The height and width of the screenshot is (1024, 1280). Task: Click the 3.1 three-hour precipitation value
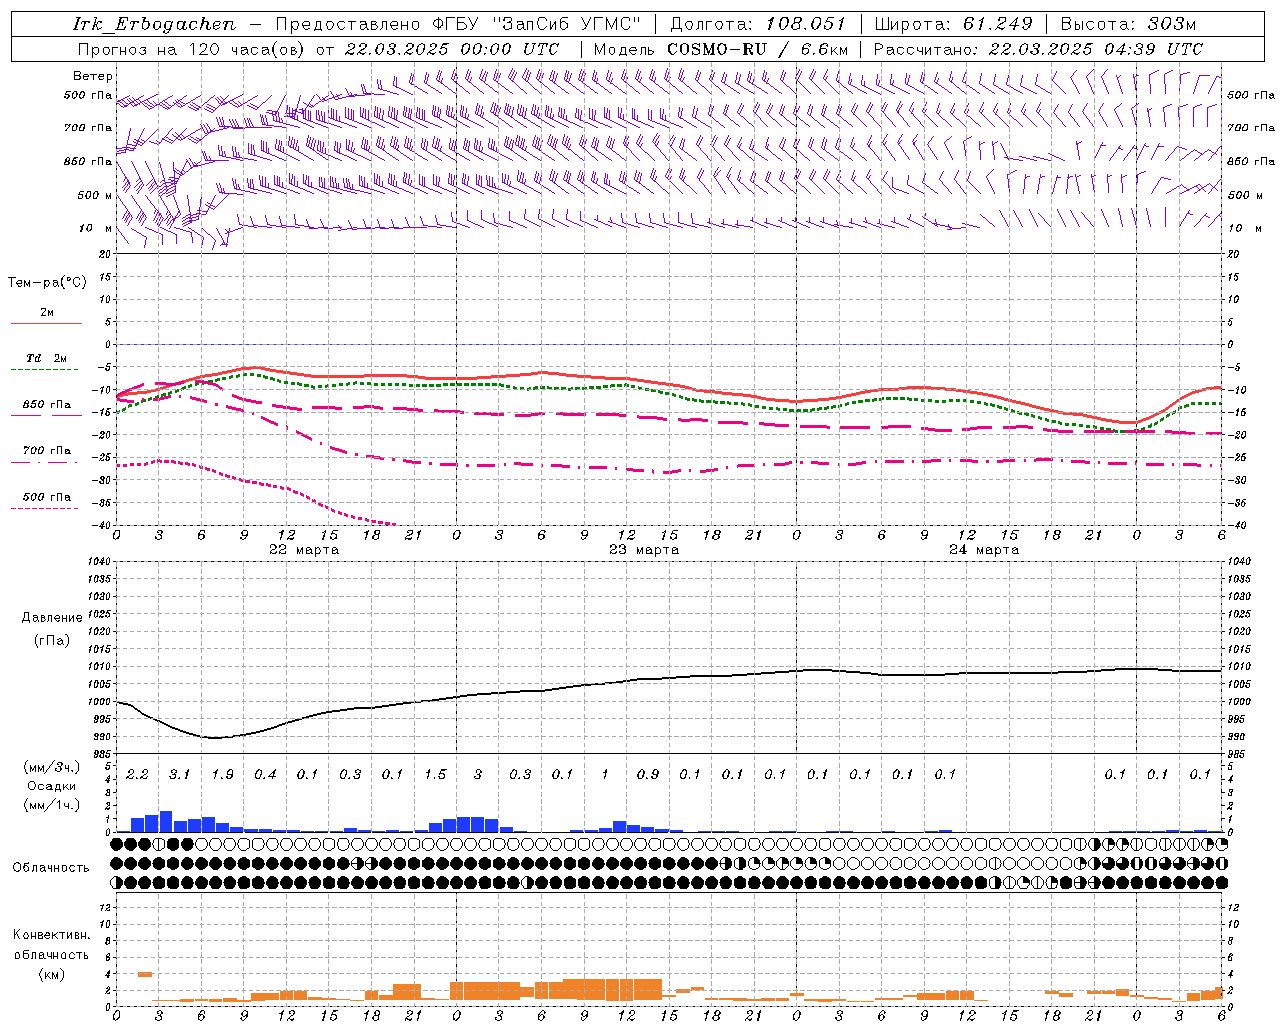(x=179, y=774)
